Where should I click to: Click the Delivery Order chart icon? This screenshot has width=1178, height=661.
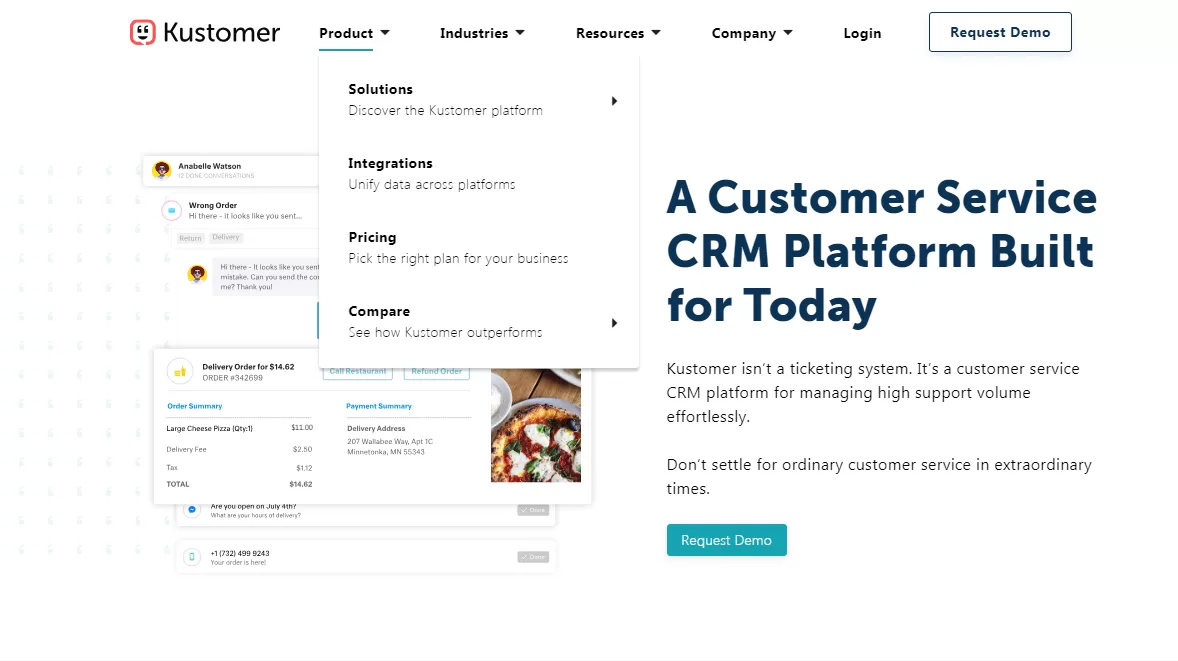180,372
